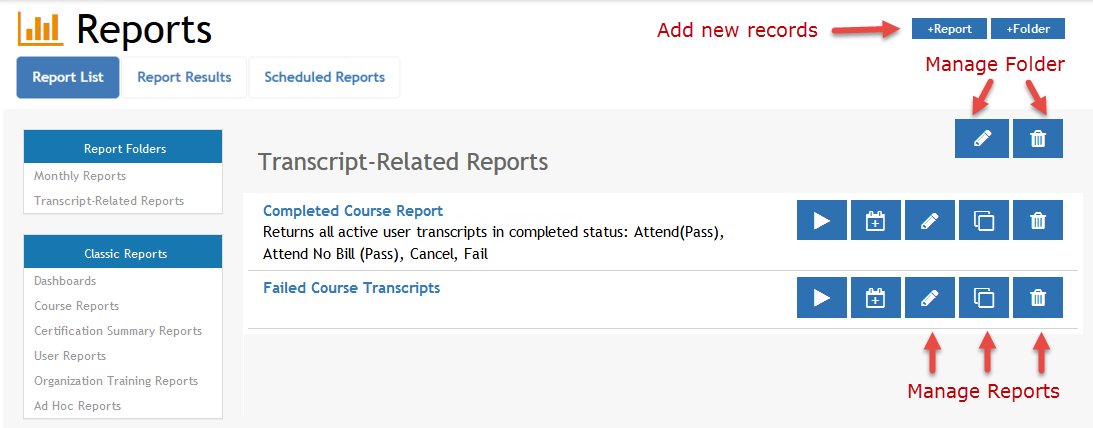This screenshot has width=1093, height=428.
Task: Edit the Transcript-Related Reports folder
Action: (x=982, y=138)
